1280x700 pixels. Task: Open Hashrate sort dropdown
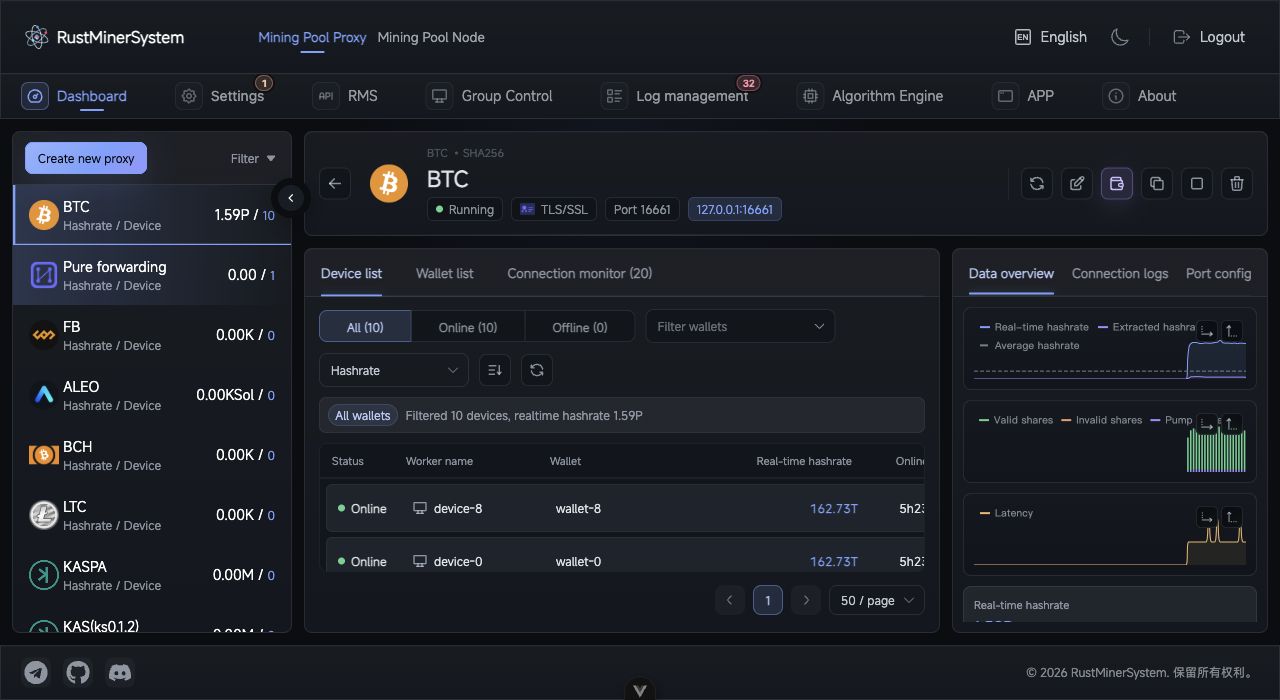click(394, 370)
